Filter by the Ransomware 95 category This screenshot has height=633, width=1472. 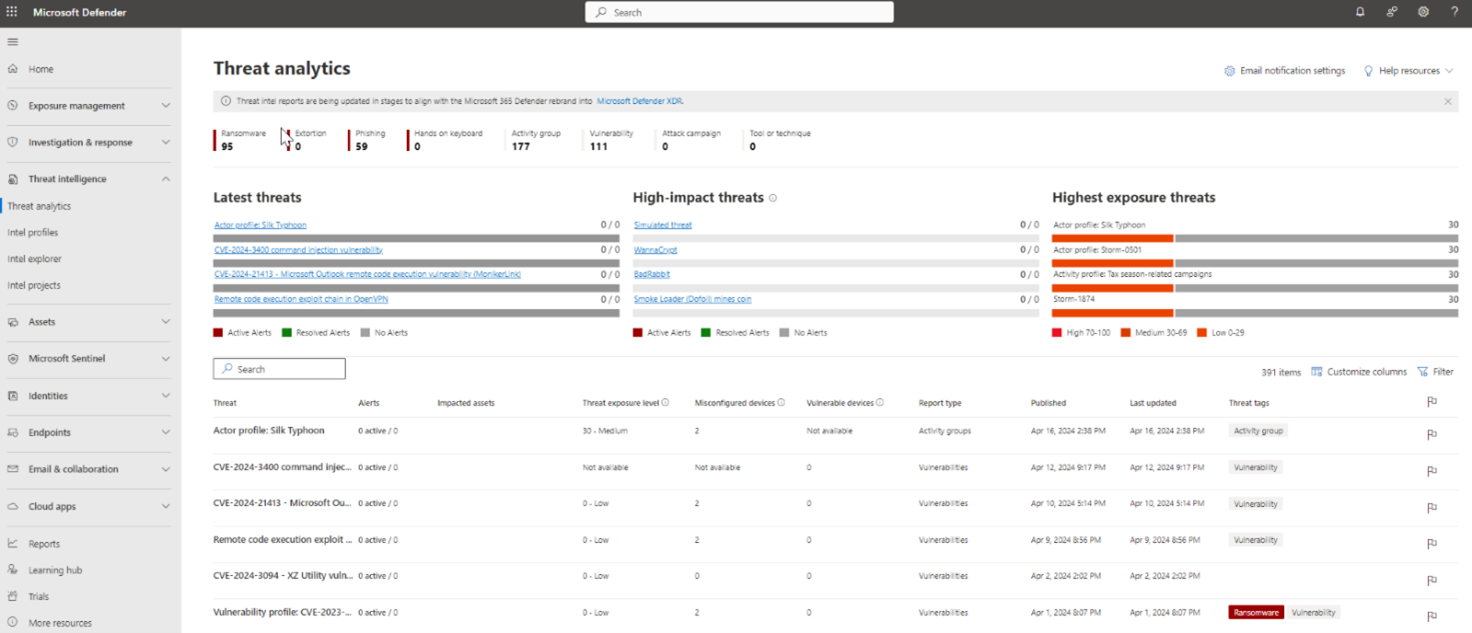[241, 140]
